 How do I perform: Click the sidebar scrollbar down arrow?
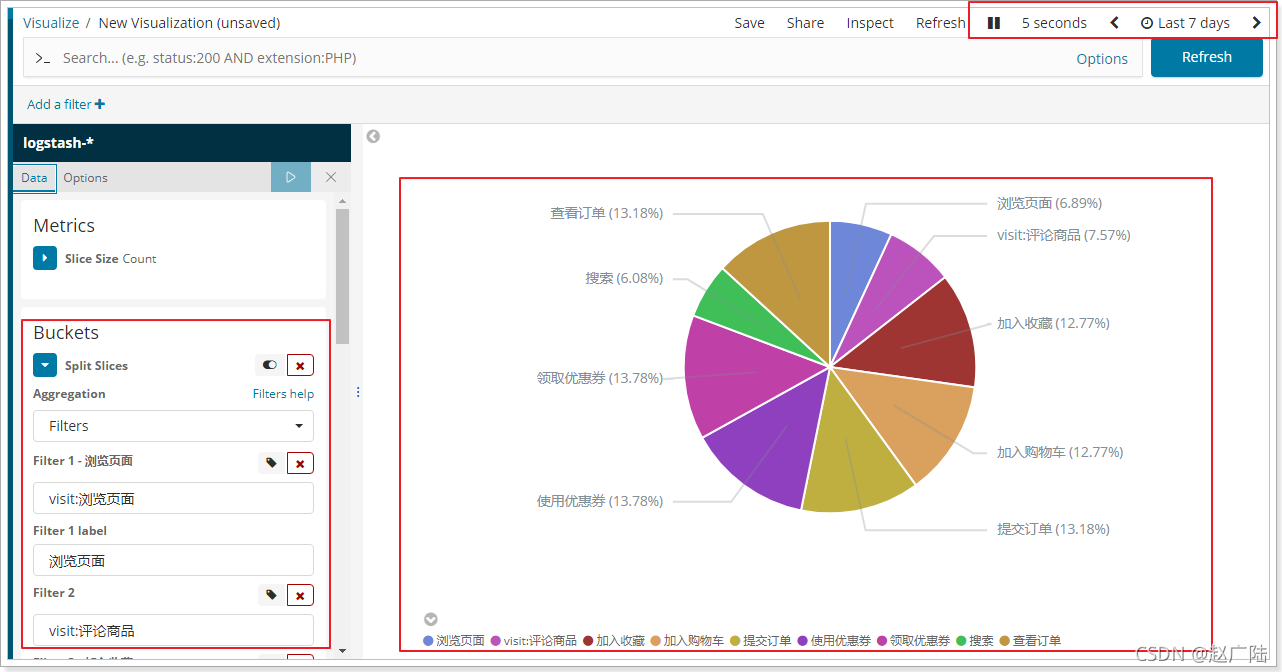click(342, 650)
